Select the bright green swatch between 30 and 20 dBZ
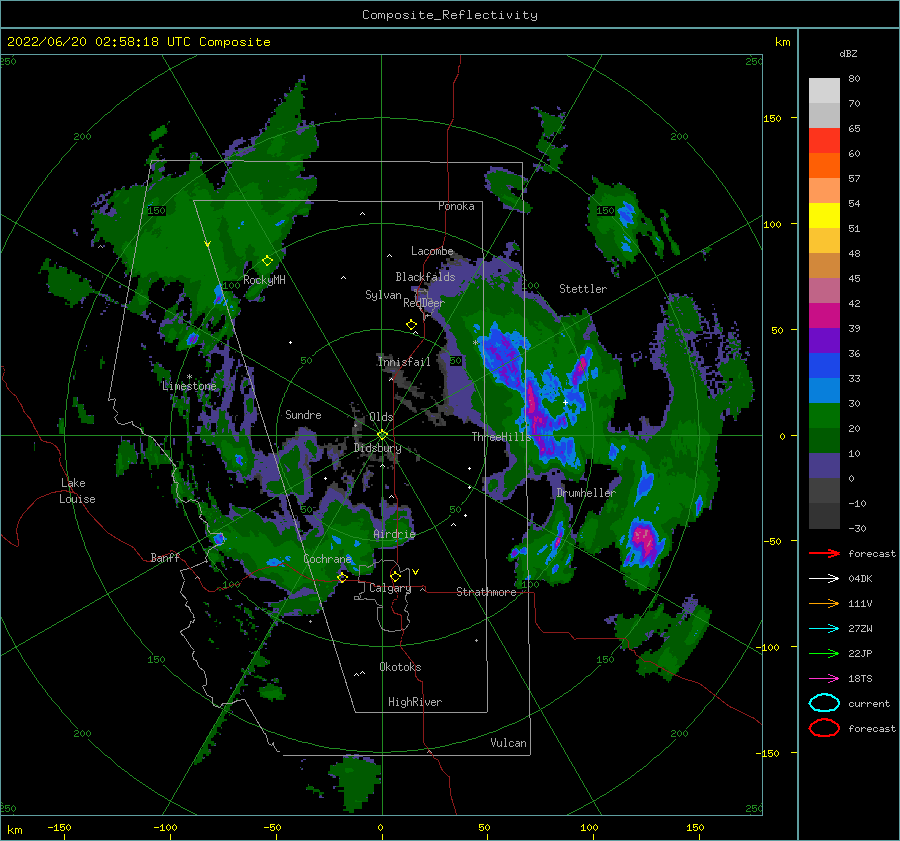Screen dimensions: 900x841 tap(824, 416)
